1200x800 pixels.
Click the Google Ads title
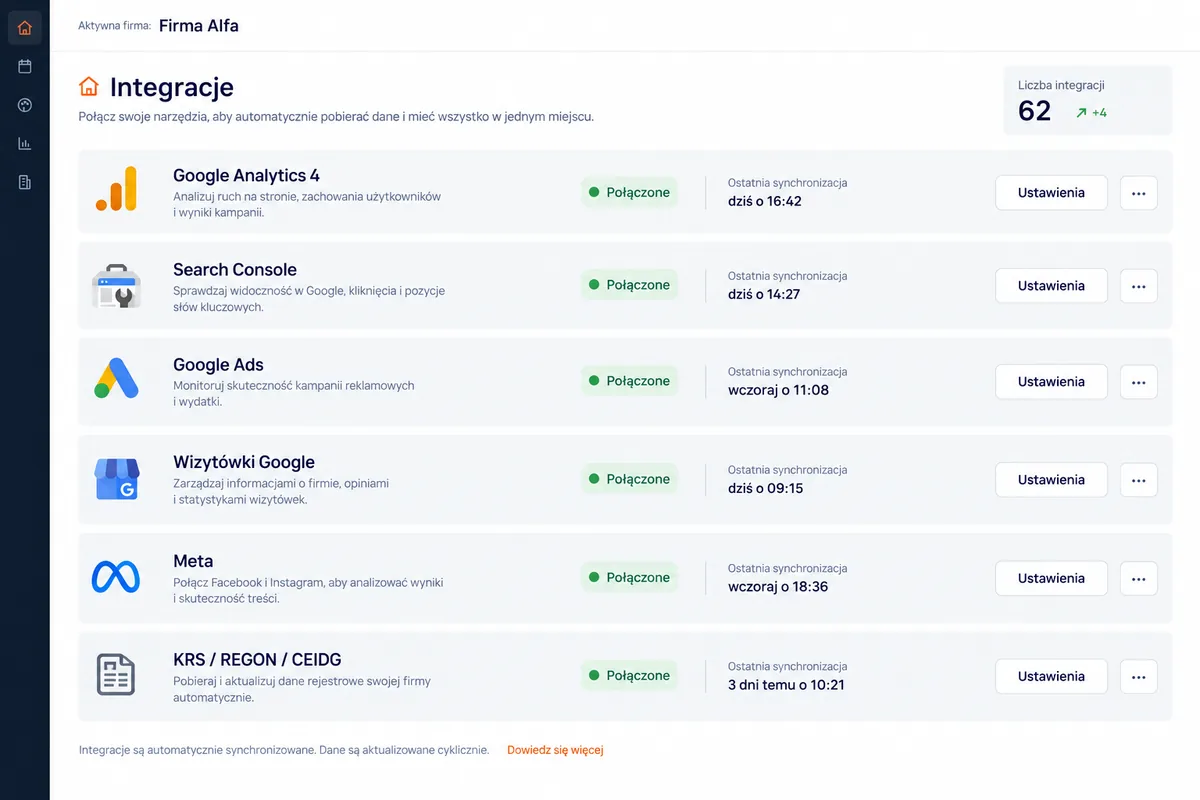click(218, 365)
